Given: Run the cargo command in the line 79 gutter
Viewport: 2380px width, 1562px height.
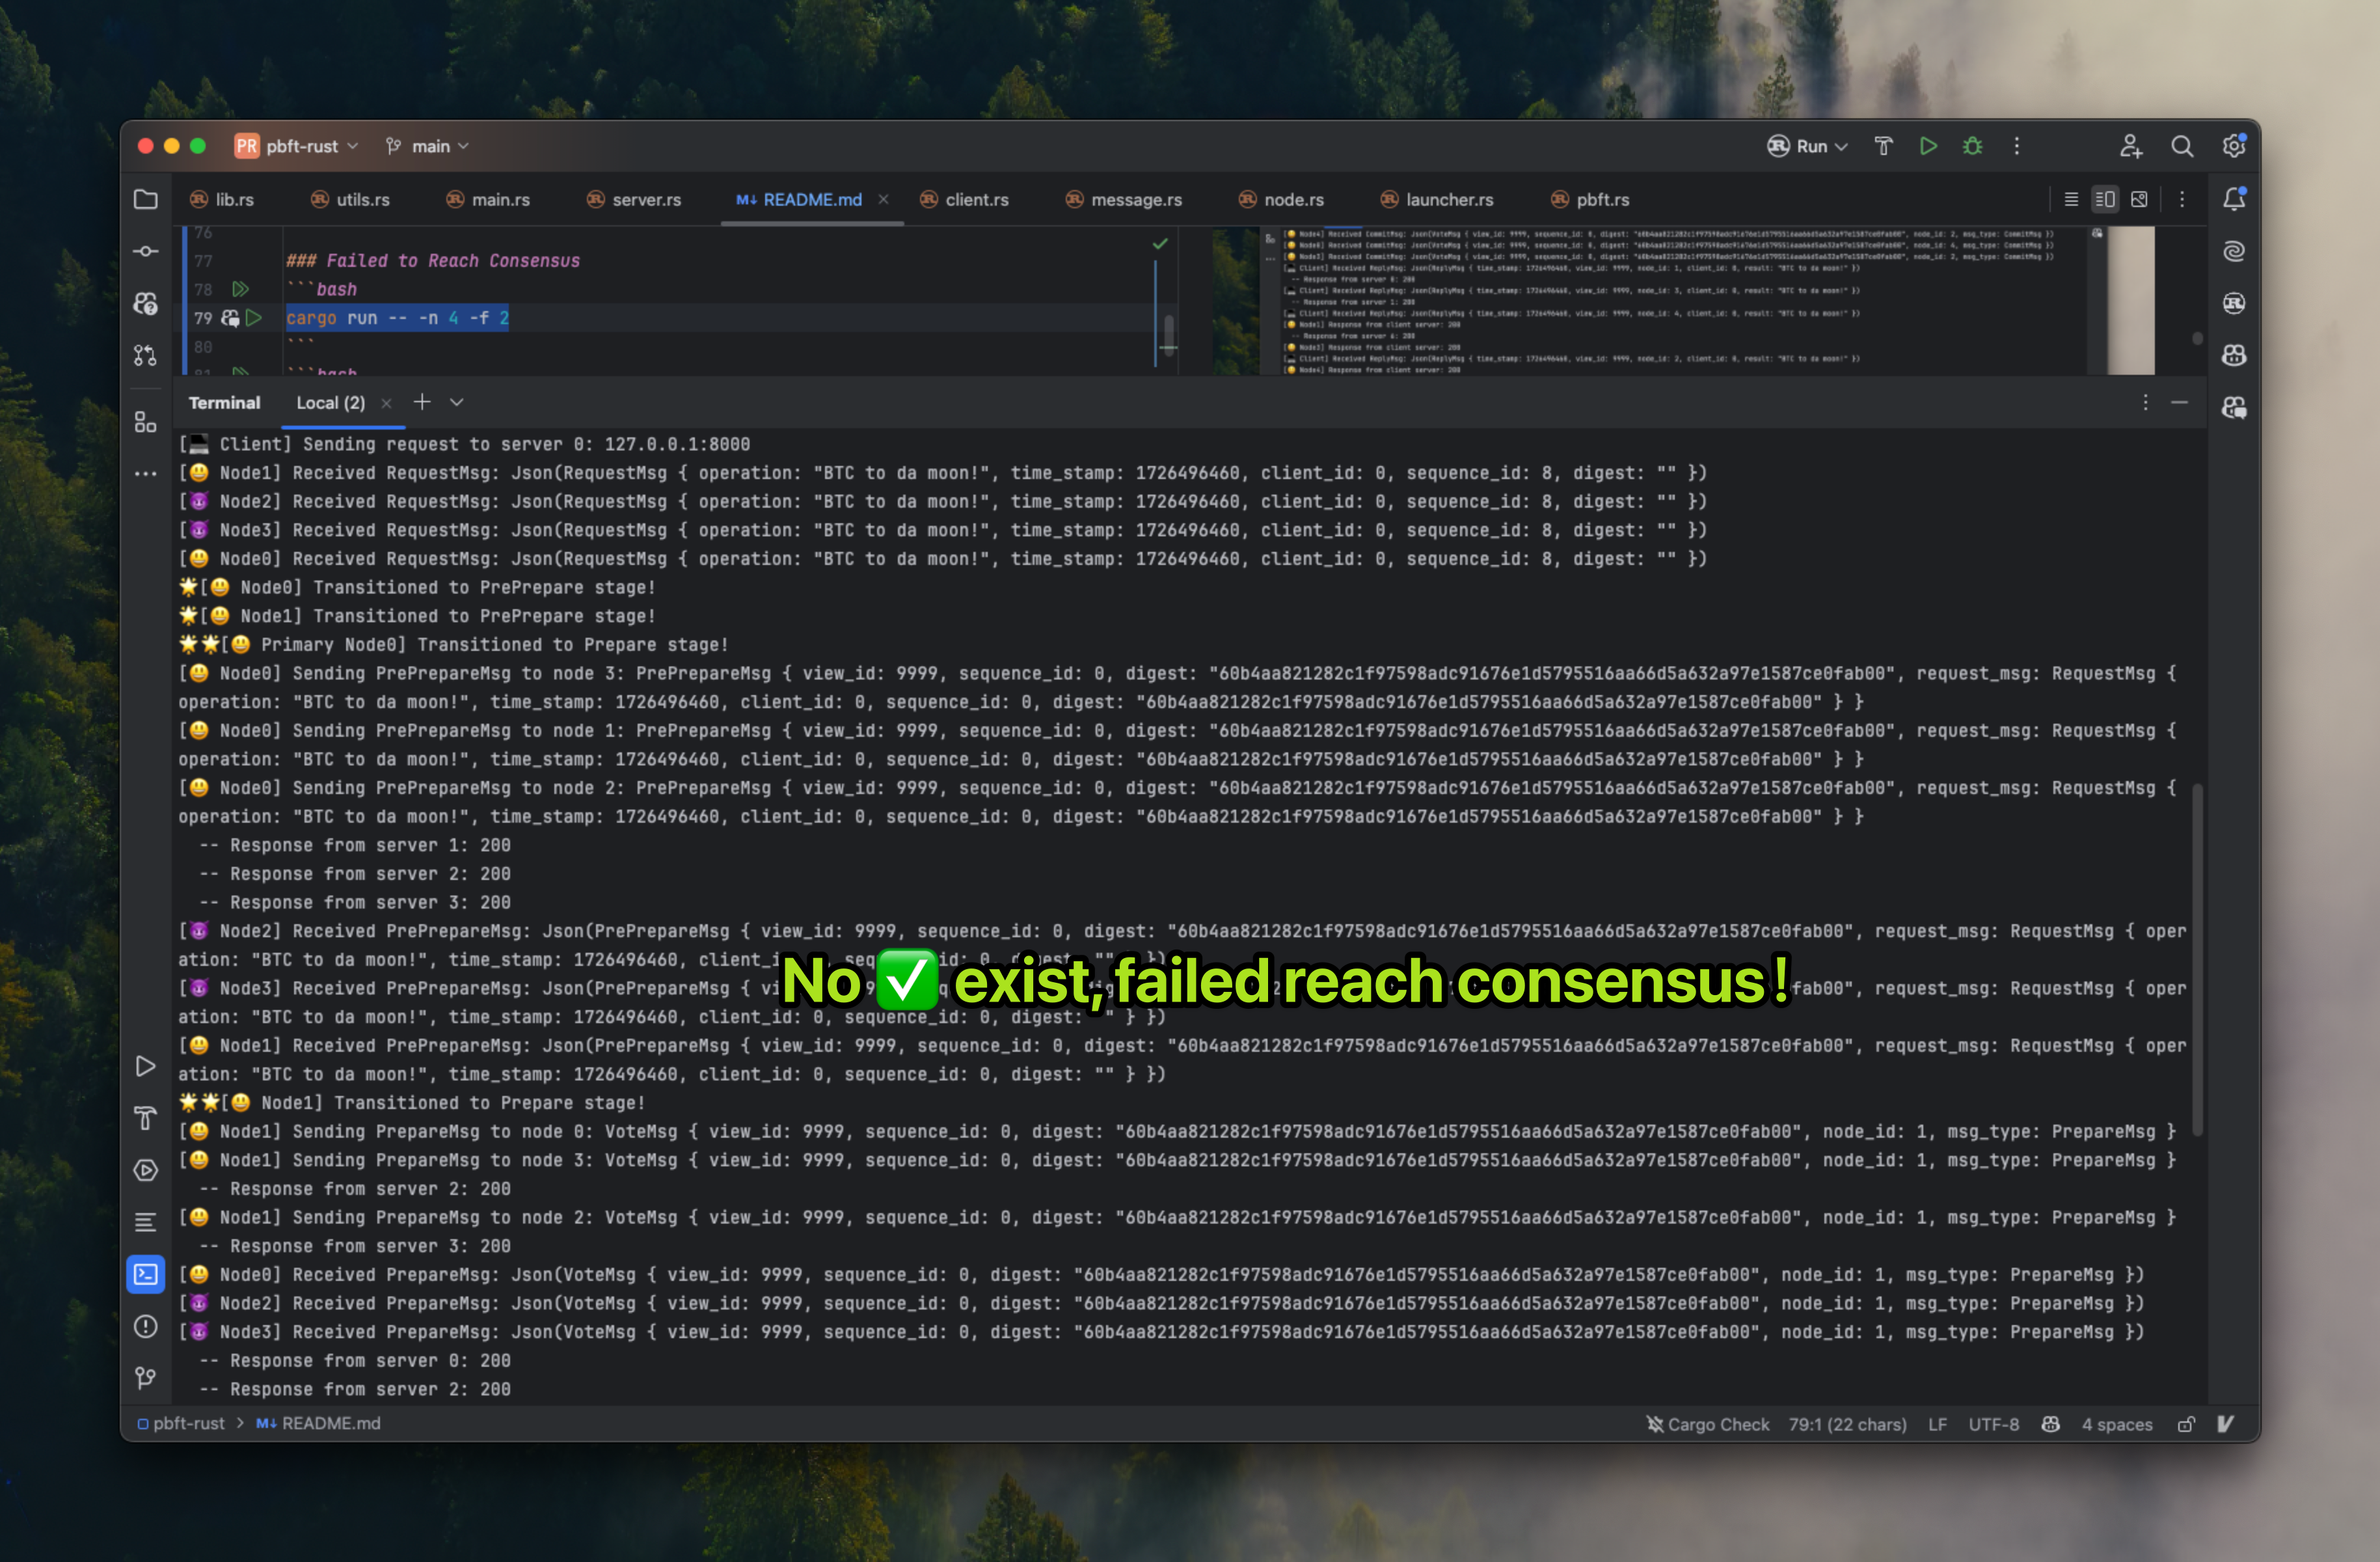Looking at the screenshot, I should pos(254,318).
